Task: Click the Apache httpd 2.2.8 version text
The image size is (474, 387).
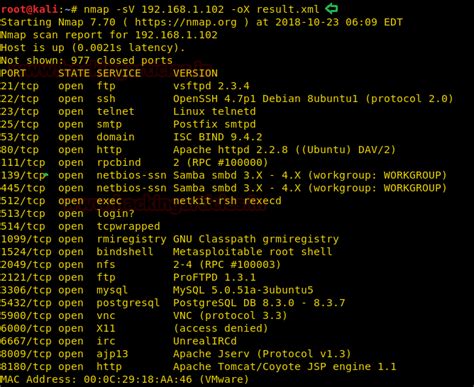Action: pos(230,150)
